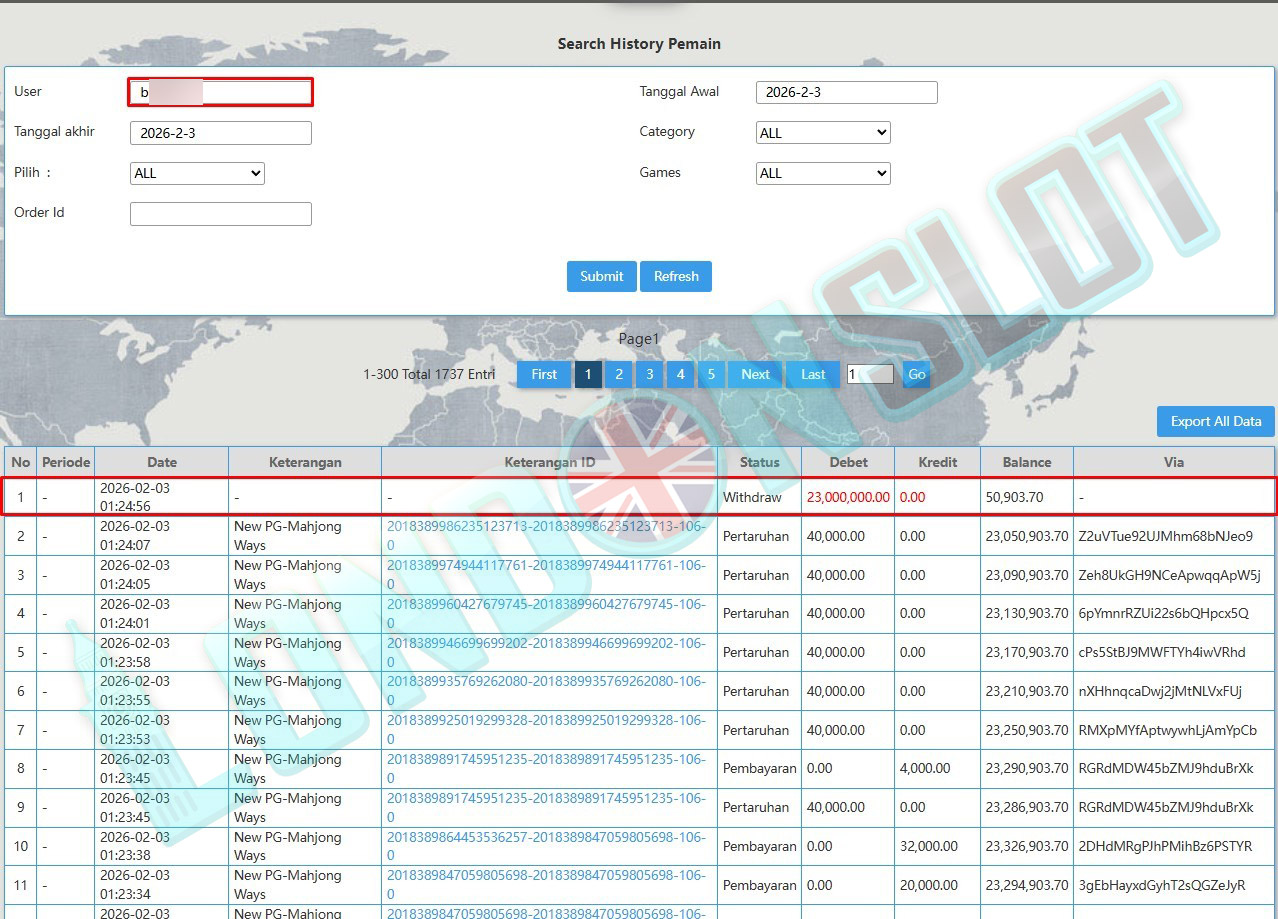This screenshot has height=919, width=1278.
Task: Expand the Games dropdown
Action: pyautogui.click(x=823, y=173)
